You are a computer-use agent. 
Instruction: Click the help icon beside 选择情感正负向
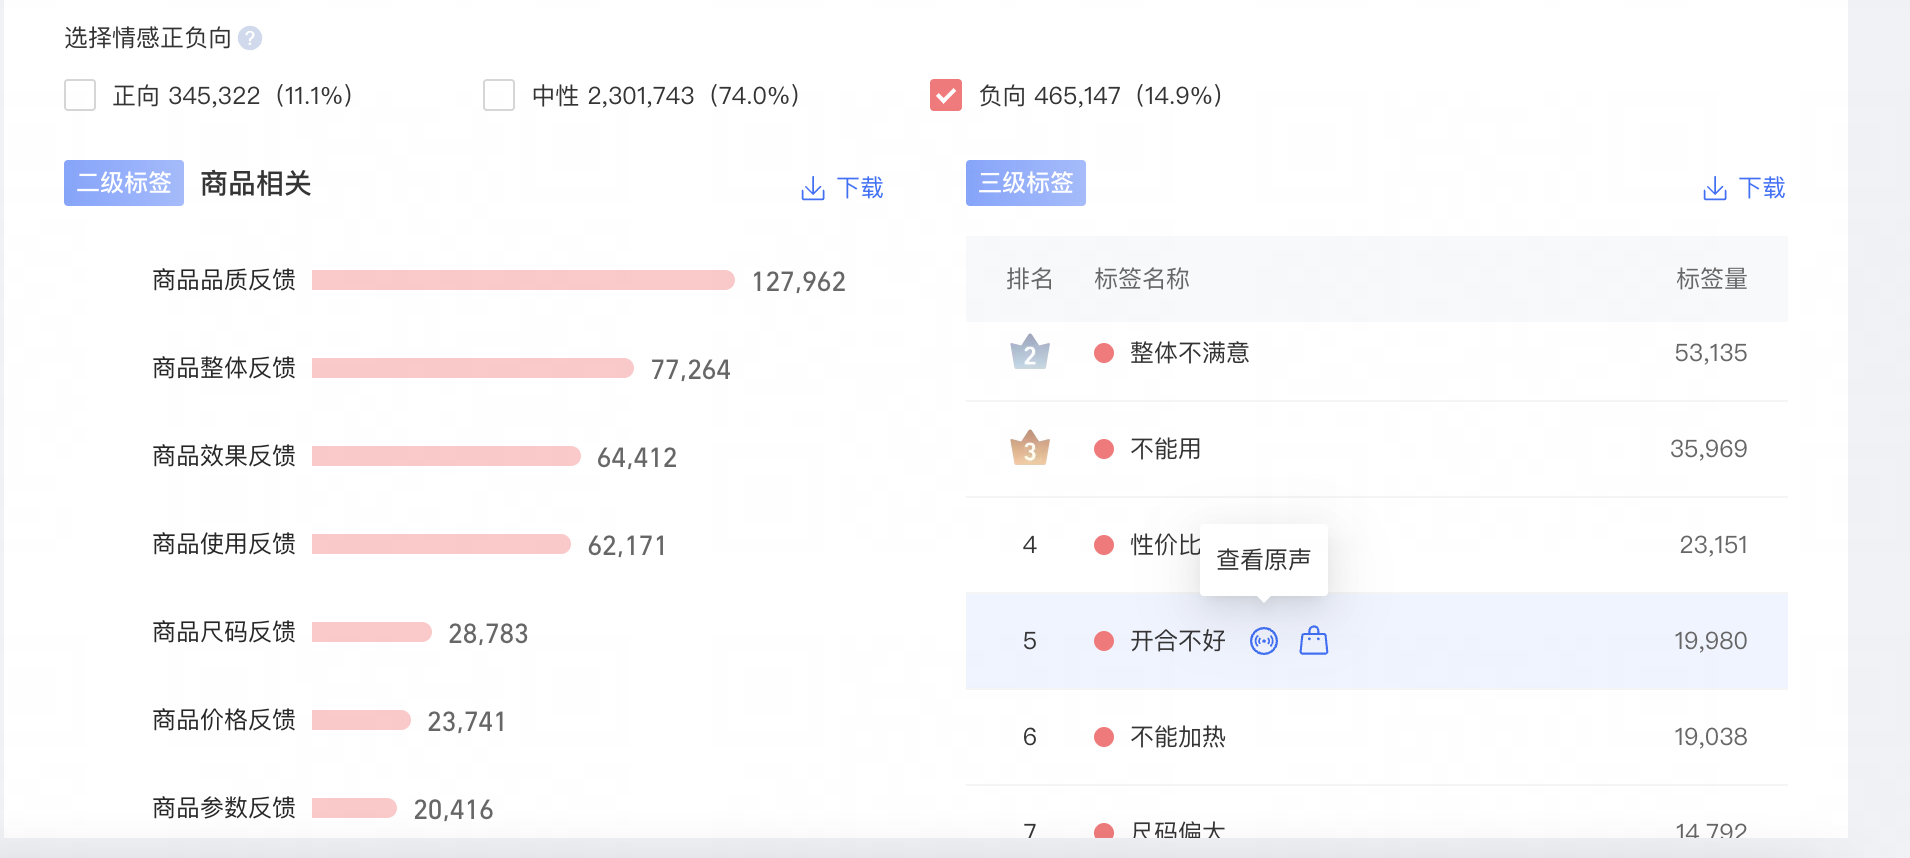click(x=250, y=38)
